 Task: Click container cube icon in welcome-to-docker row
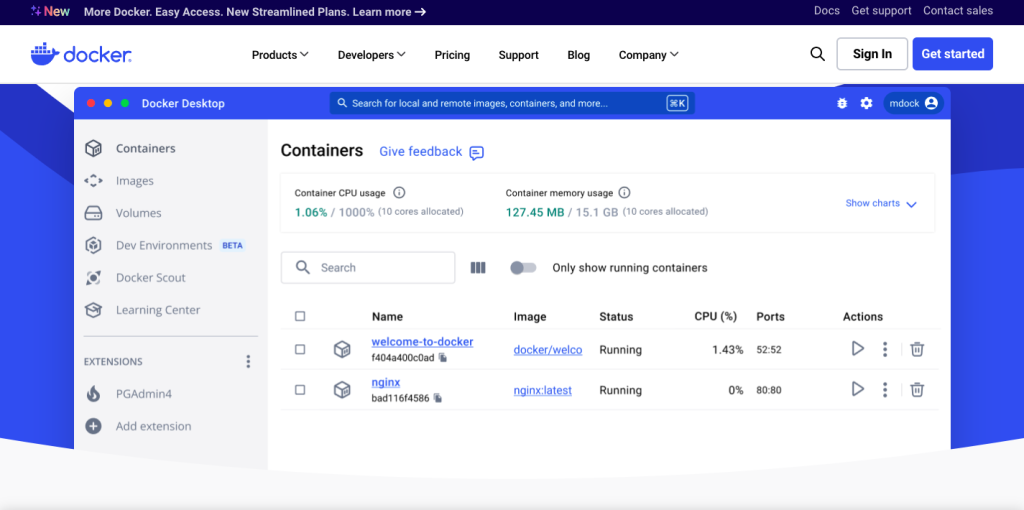click(x=342, y=349)
